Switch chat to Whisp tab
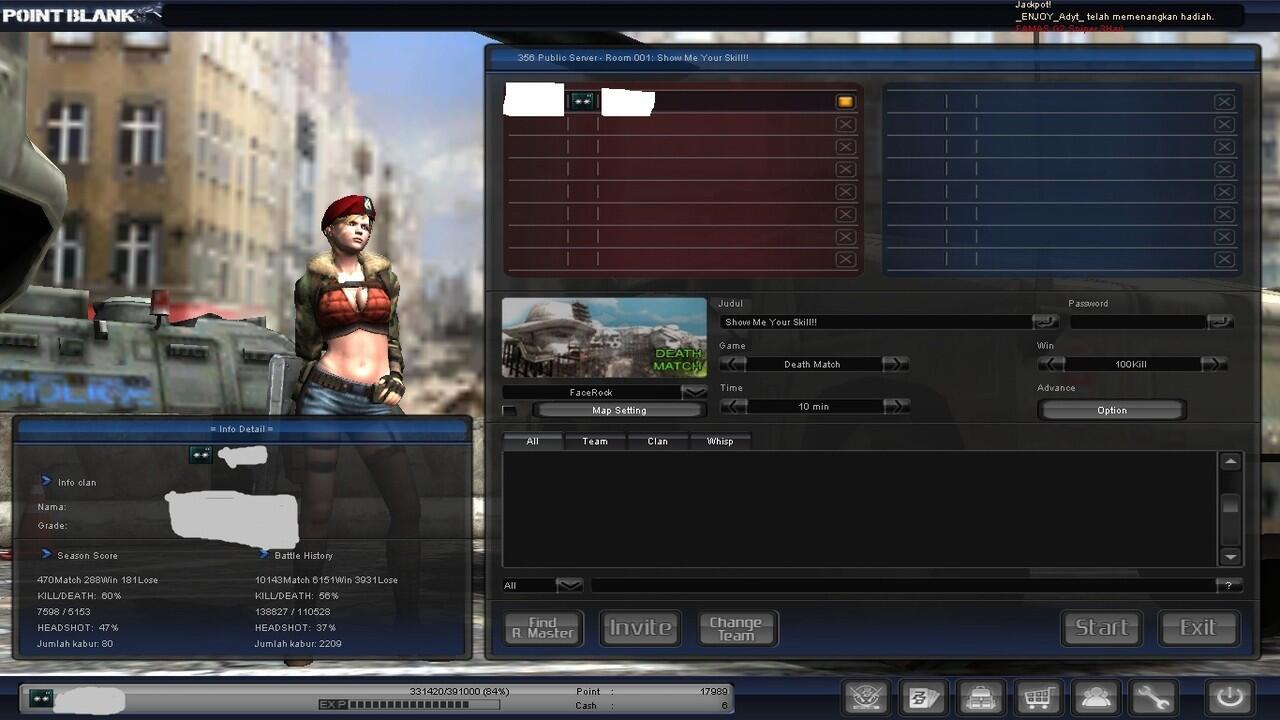Image resolution: width=1280 pixels, height=720 pixels. click(720, 441)
